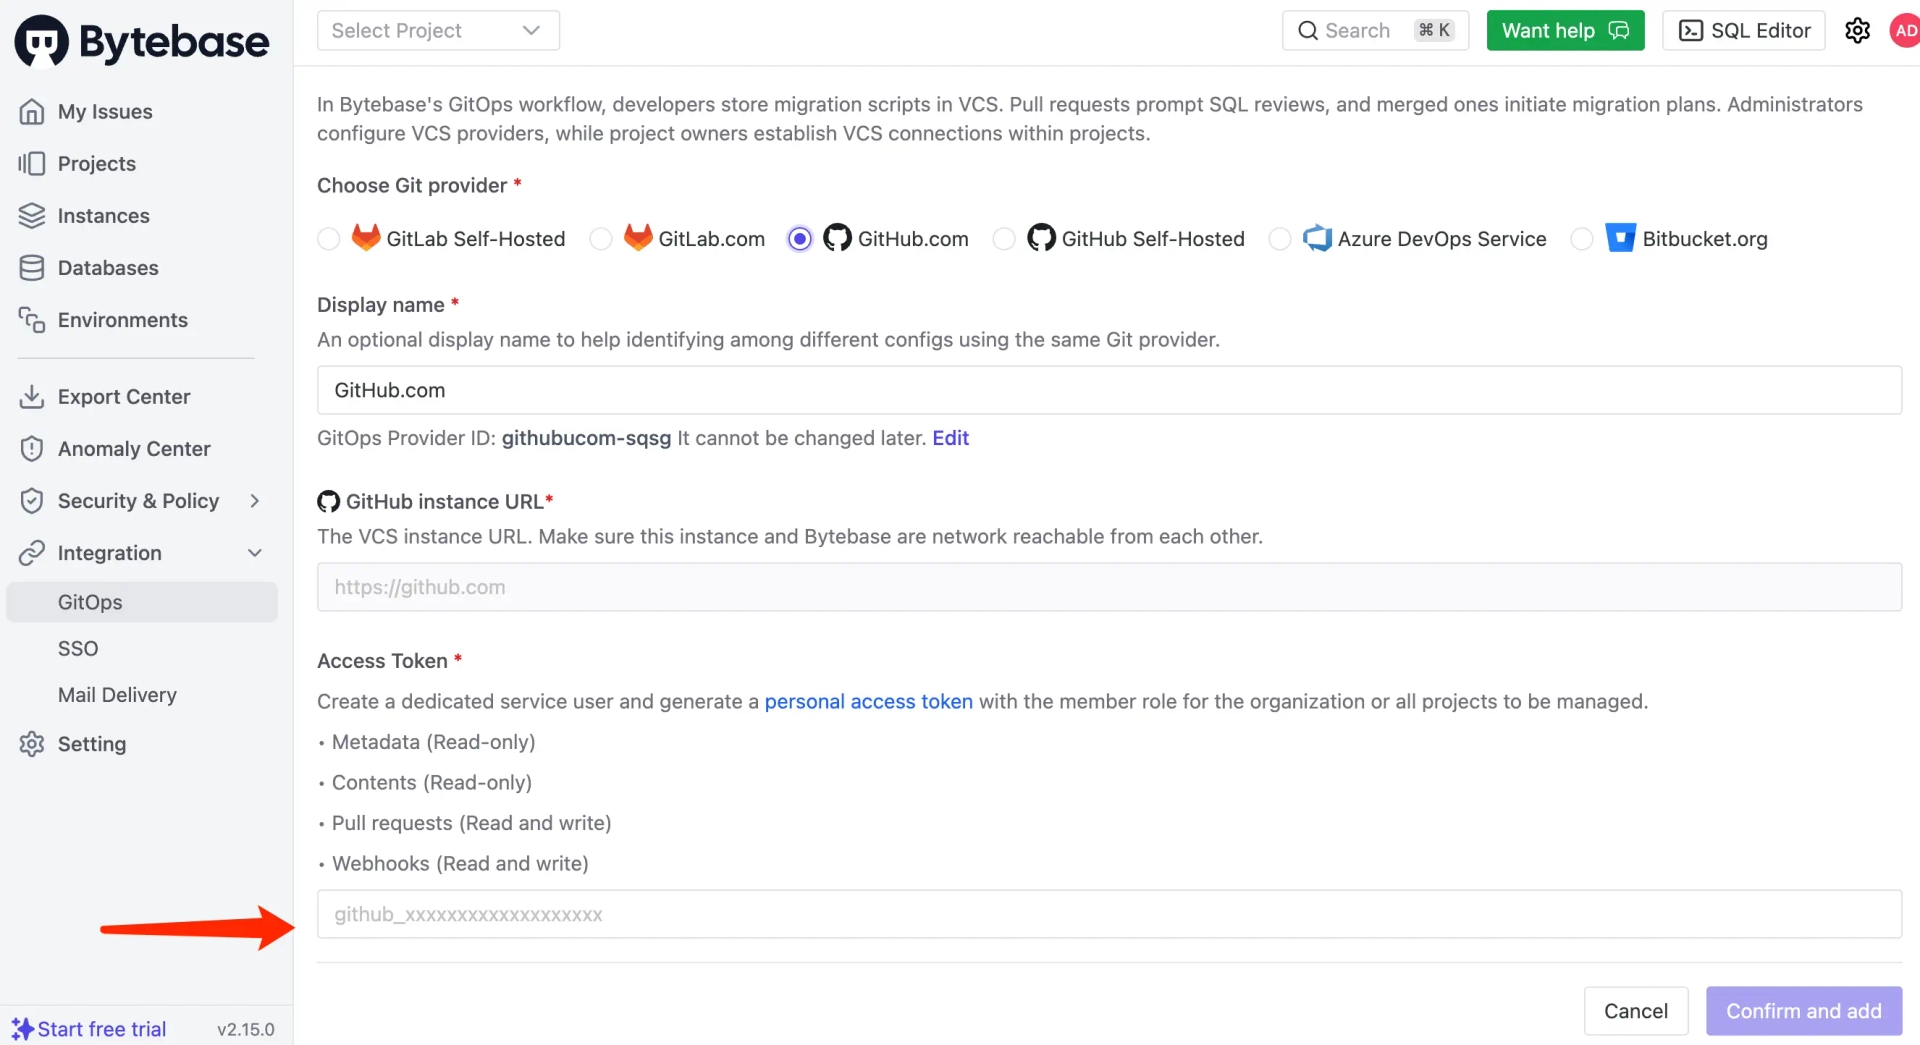Click the Databases cylinder icon
Screen dimensions: 1920x1045
(x=32, y=268)
